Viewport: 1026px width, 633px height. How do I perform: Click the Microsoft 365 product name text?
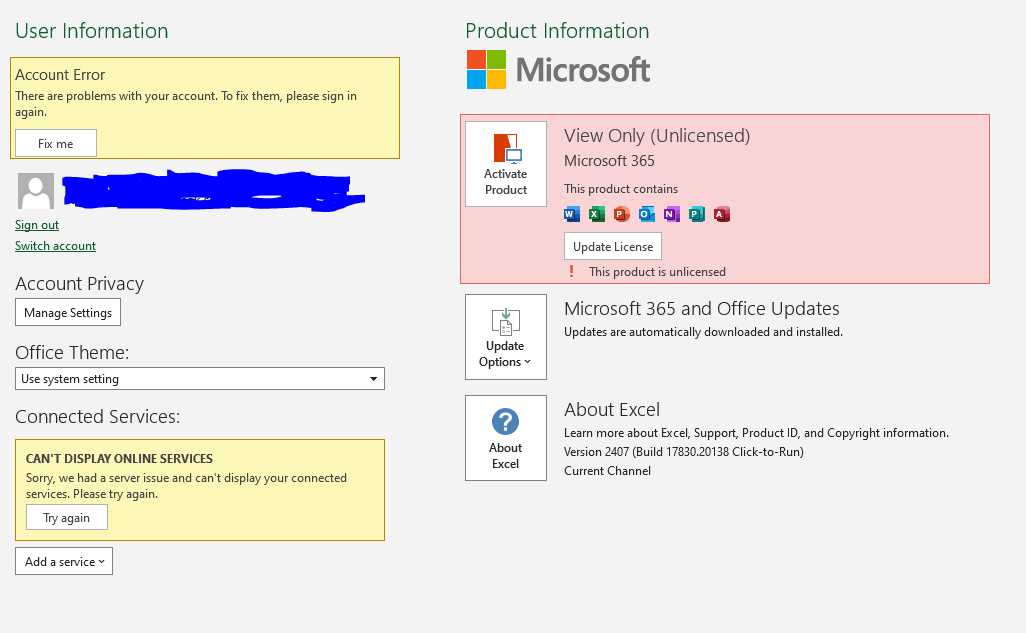(x=609, y=160)
